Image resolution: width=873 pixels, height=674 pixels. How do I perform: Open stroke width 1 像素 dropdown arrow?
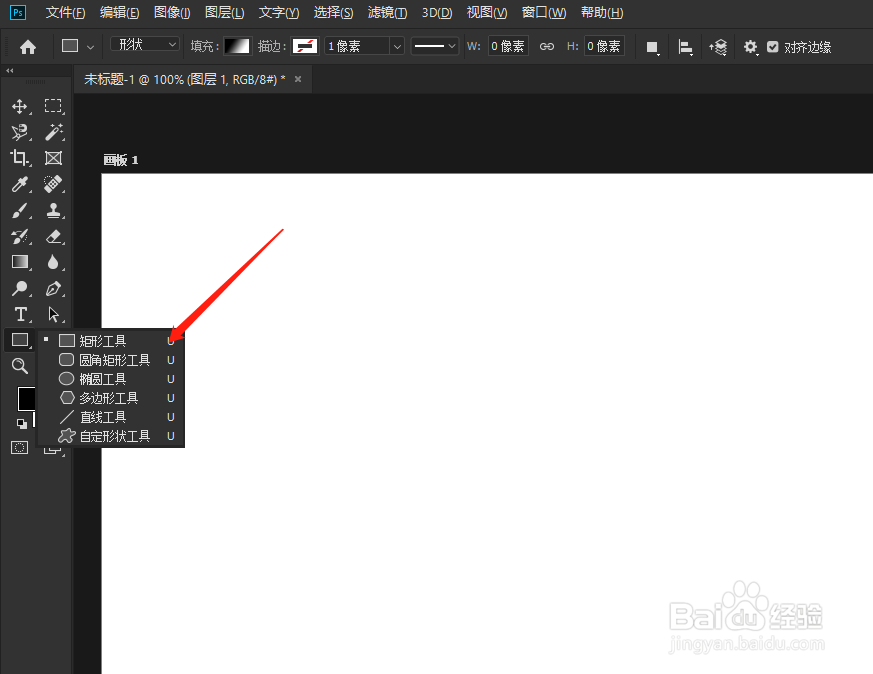tap(397, 46)
